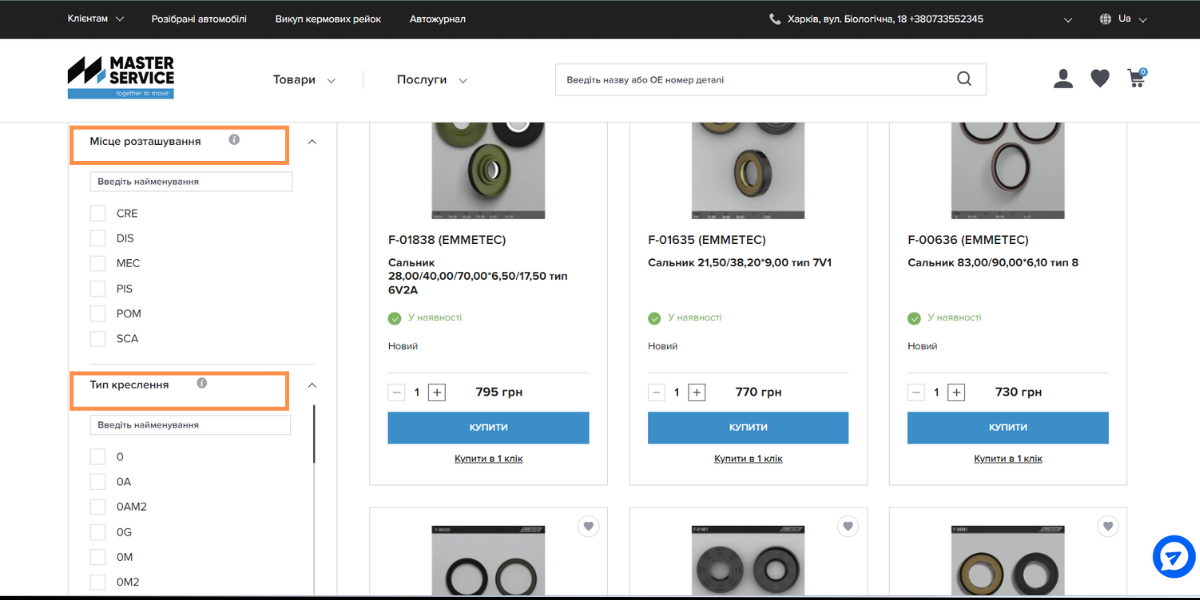Open the shopping cart icon
This screenshot has height=600, width=1200.
1136,78
